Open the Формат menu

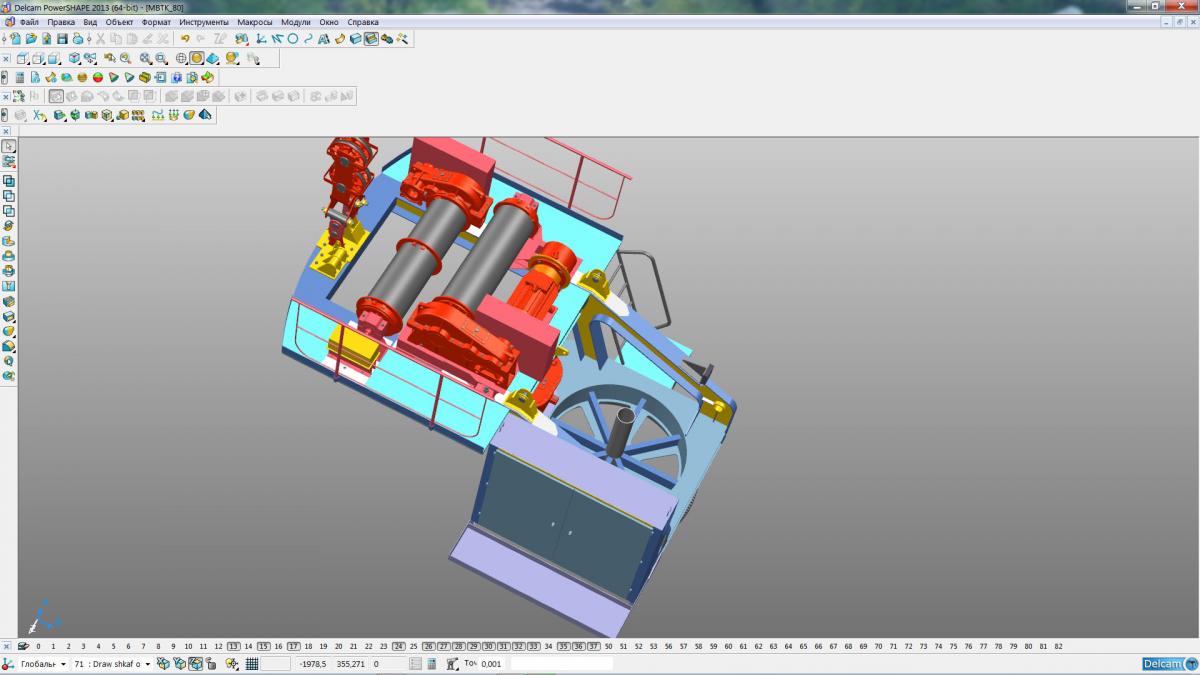point(156,22)
